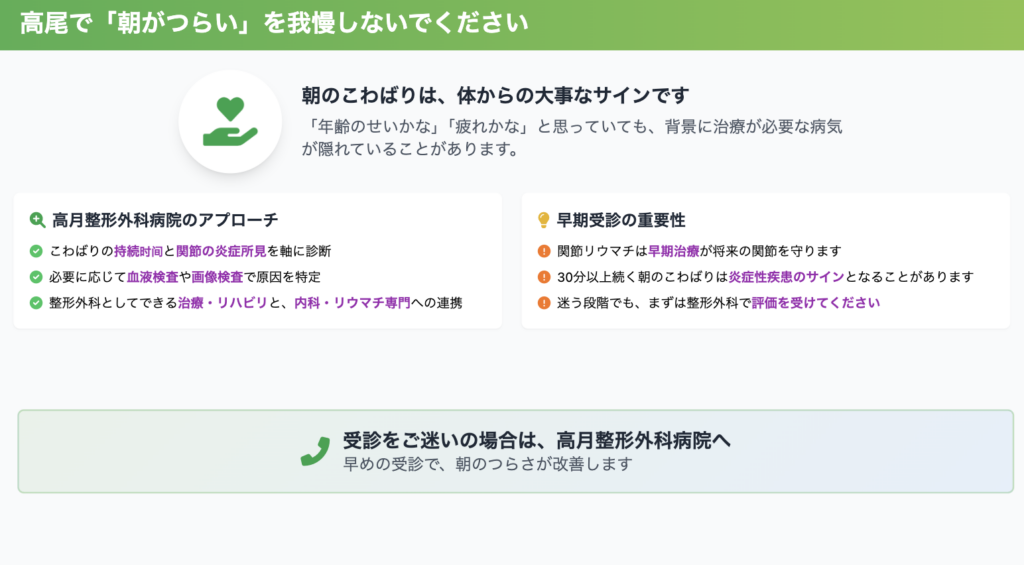Click the 早期治療 highlighted text
The height and width of the screenshot is (565, 1024).
click(x=674, y=251)
